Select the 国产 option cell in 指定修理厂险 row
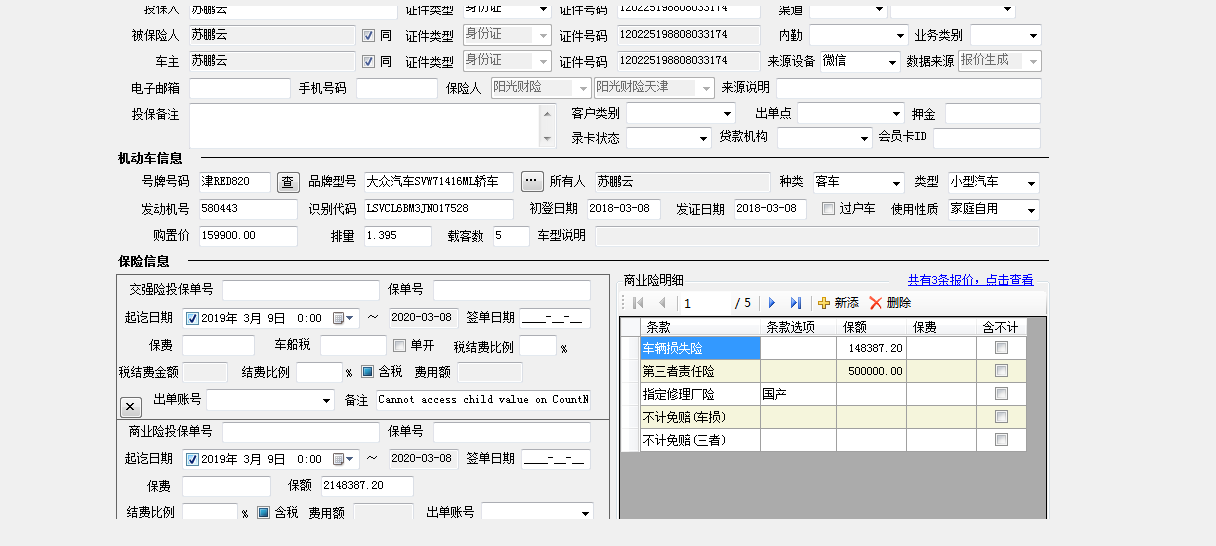Viewport: 1216px width, 546px height. [x=798, y=394]
